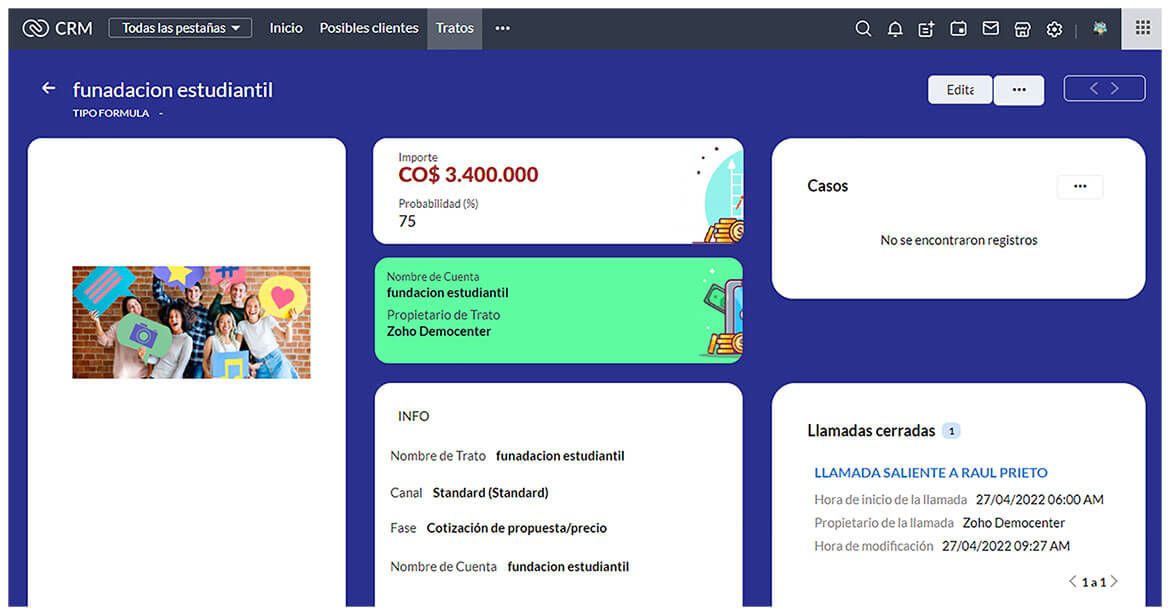
Task: Click the Zoho CRM logo
Action: tap(57, 28)
